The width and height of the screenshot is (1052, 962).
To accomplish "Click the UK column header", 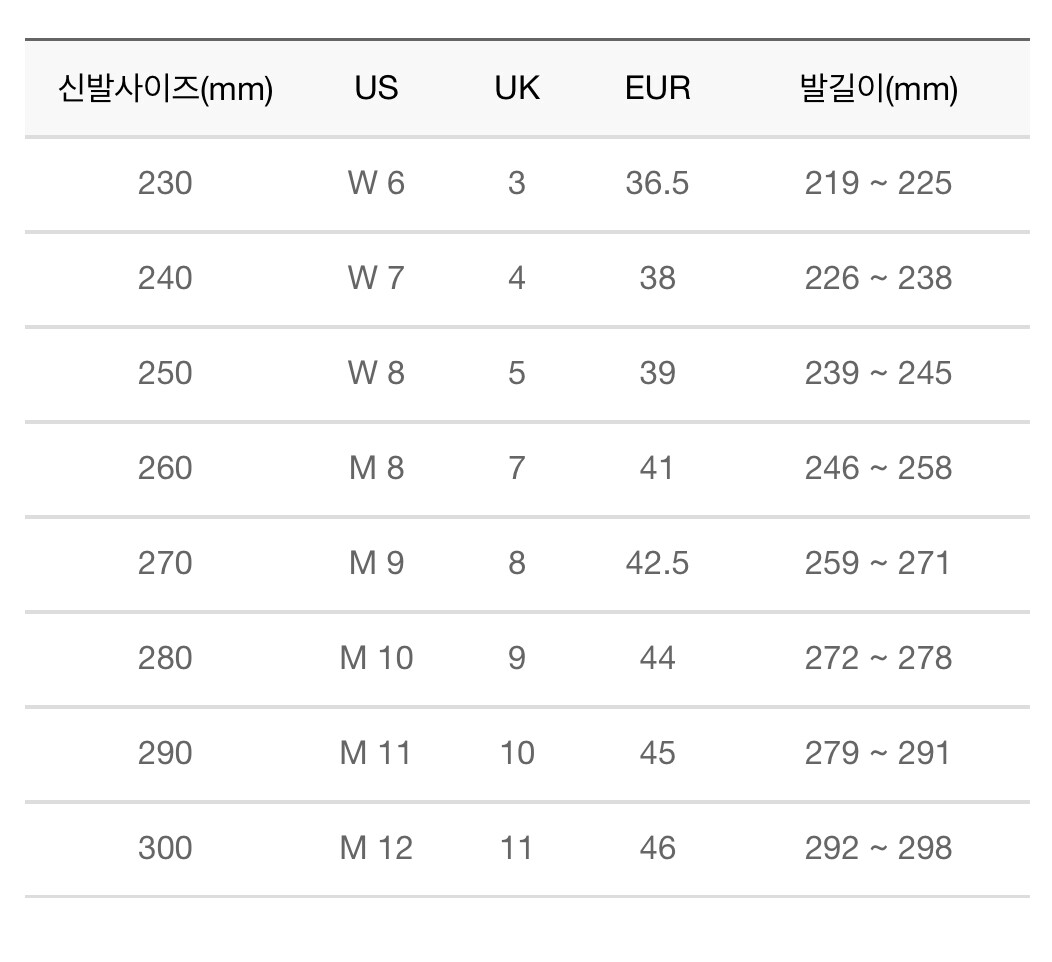I will (516, 89).
